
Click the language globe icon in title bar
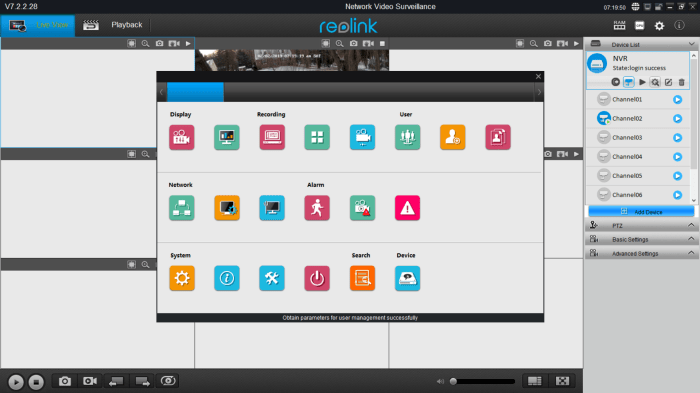click(x=635, y=7)
